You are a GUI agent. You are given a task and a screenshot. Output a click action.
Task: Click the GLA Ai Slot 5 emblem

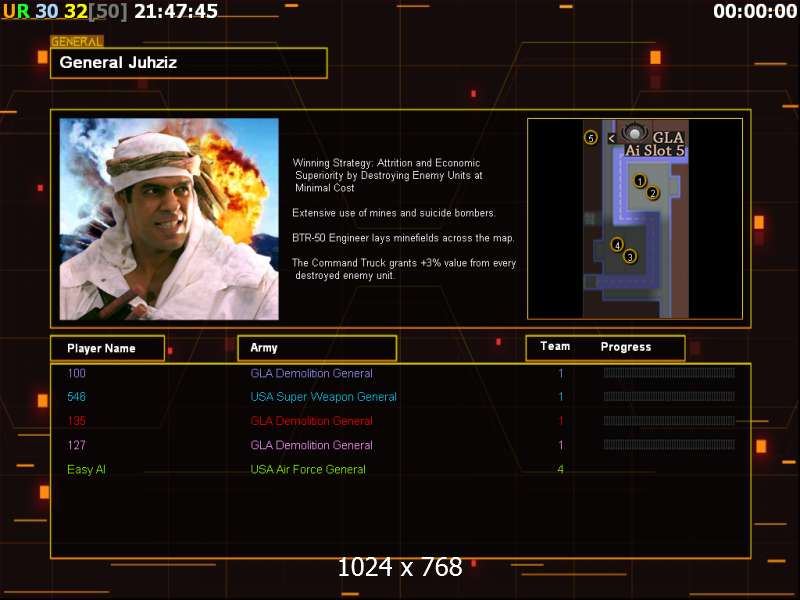(x=634, y=133)
